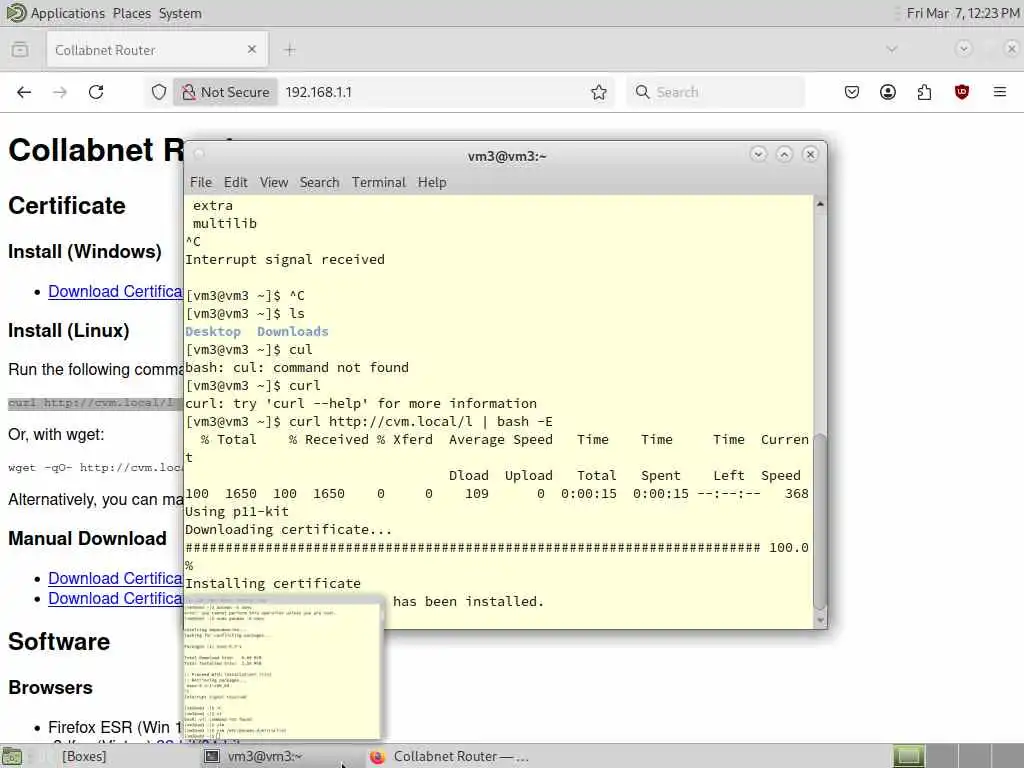Click the vm3@vm3:~ taskbar entry

(263, 756)
